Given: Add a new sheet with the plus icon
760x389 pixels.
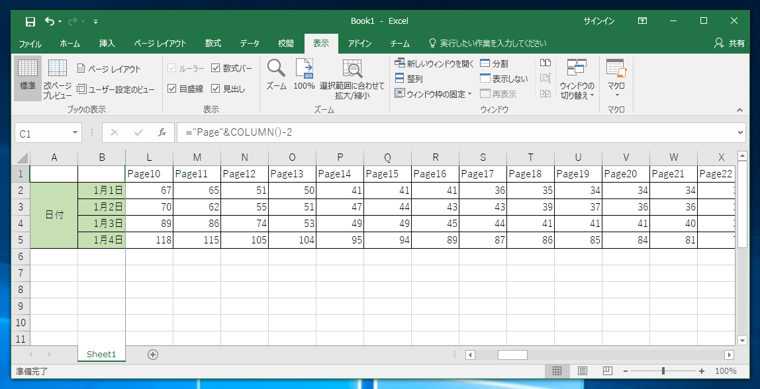Looking at the screenshot, I should point(153,355).
